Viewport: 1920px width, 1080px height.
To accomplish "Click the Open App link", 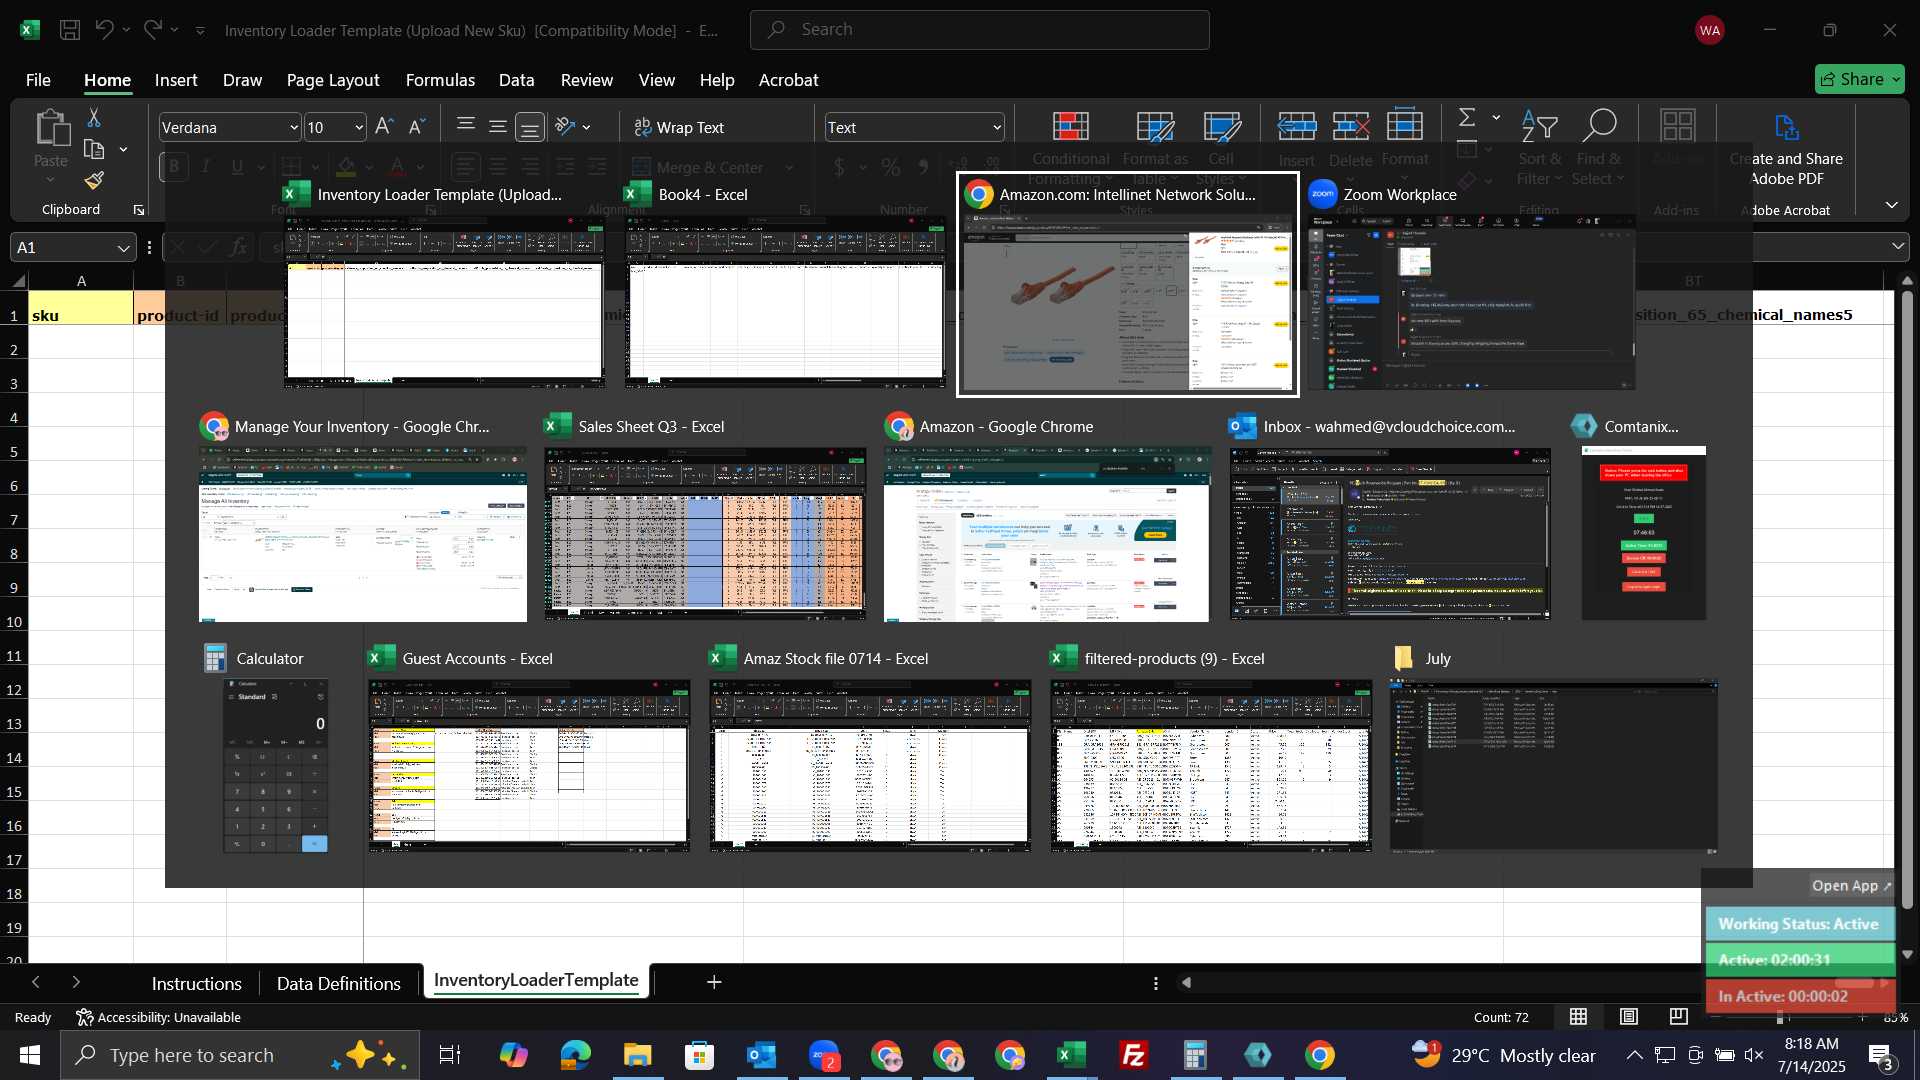I will coord(1852,885).
